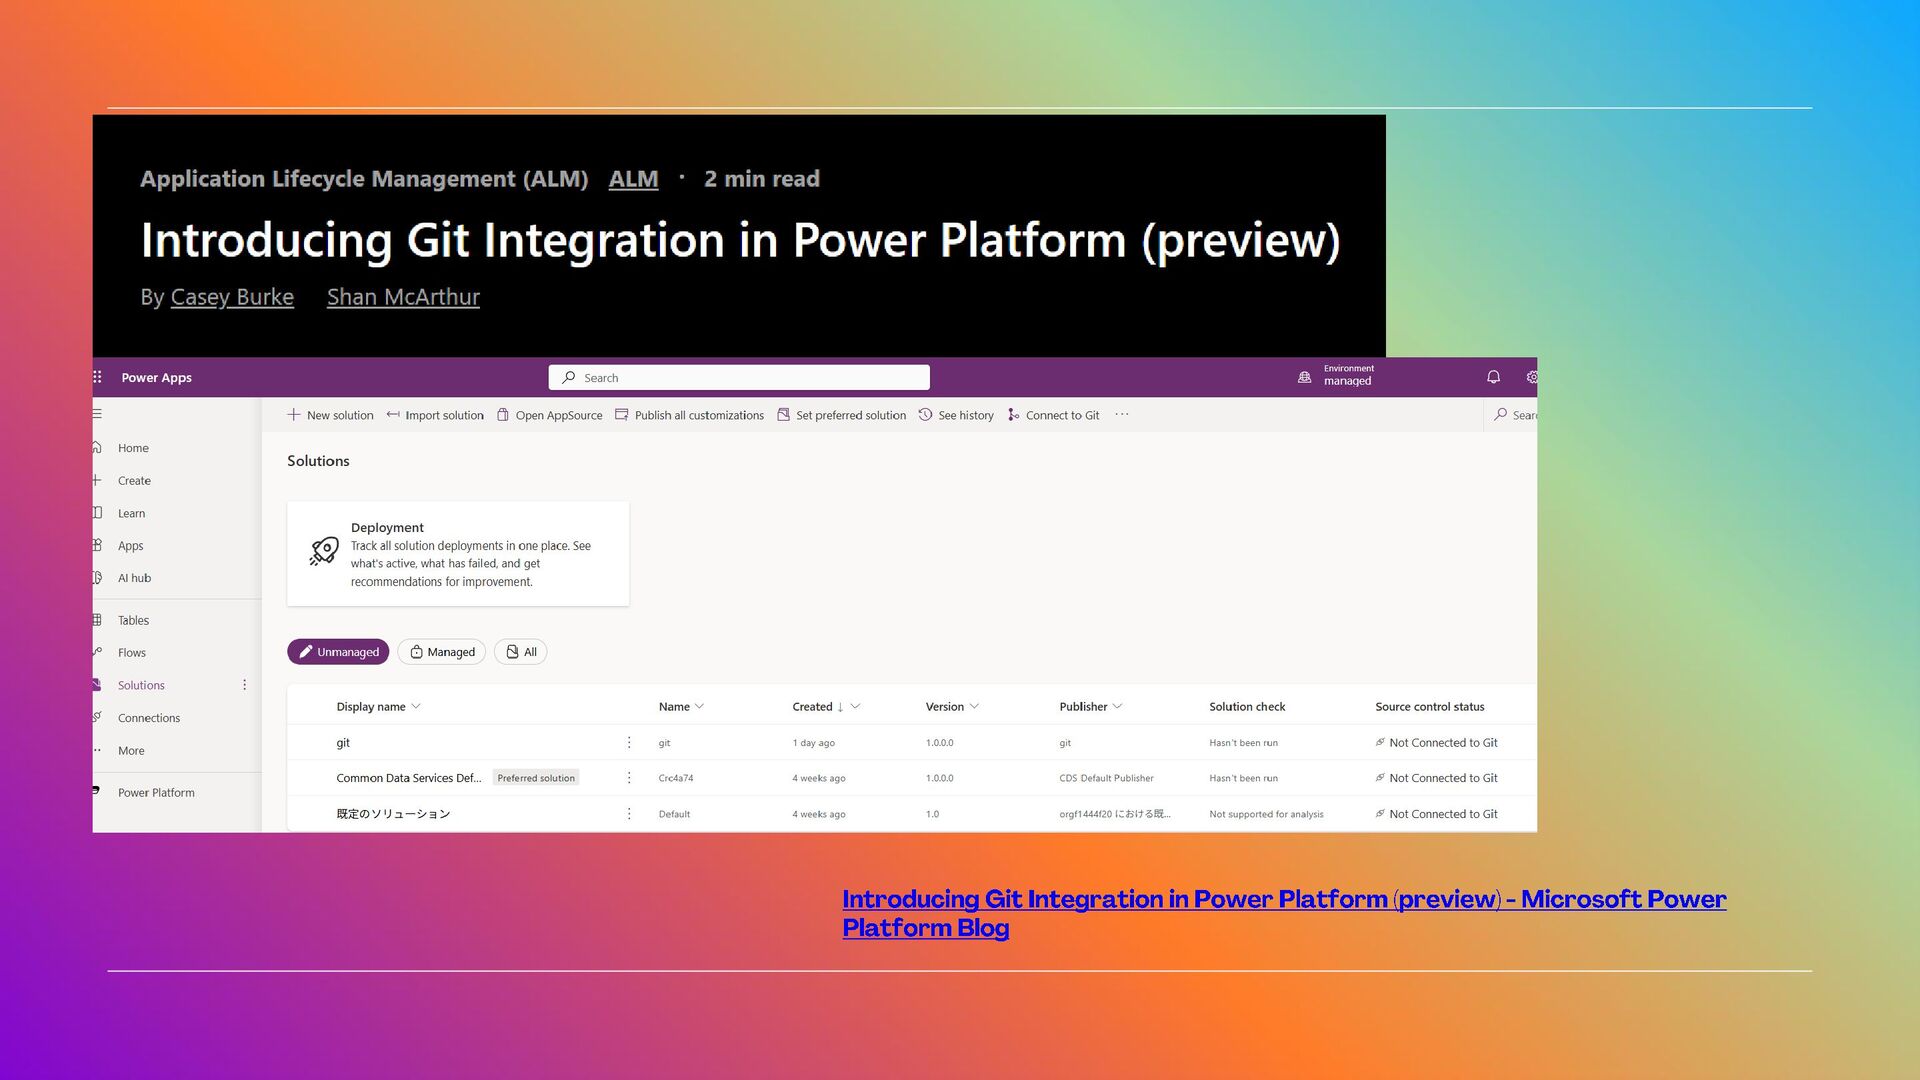1920x1080 pixels.
Task: Open Flows in left navigation
Action: (131, 652)
